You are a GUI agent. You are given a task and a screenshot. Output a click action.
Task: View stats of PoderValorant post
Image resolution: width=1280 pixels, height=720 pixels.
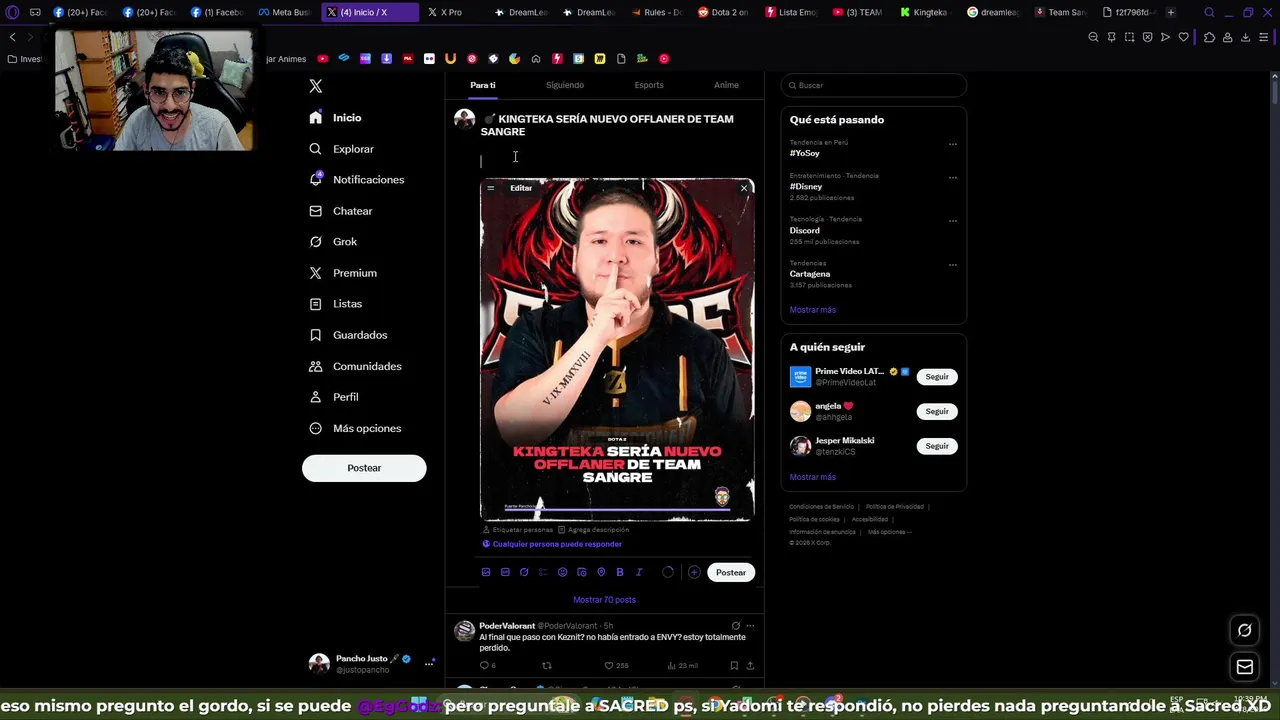682,666
